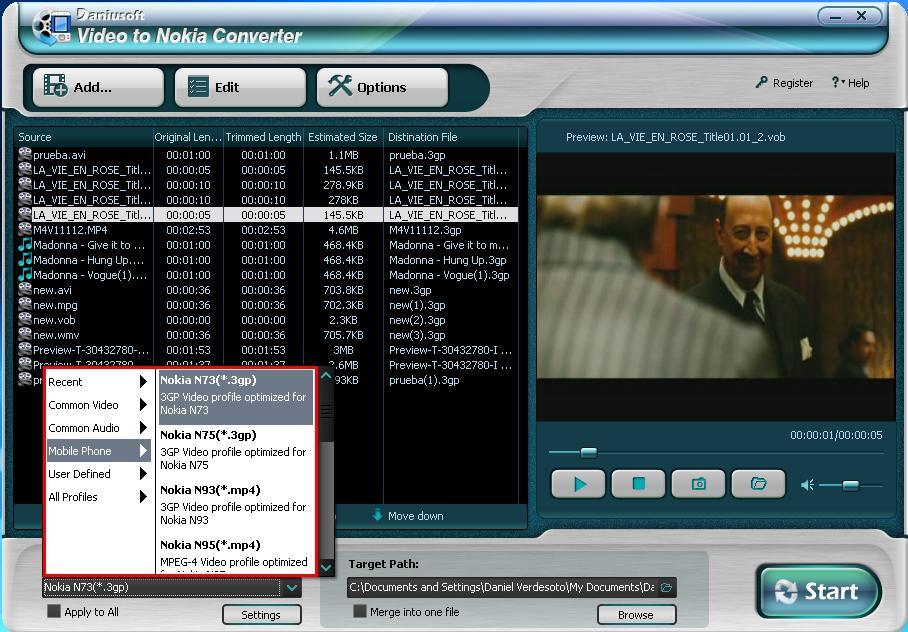Viewport: 908px width, 632px height.
Task: Click profile list scroll up arrow
Action: 326,377
